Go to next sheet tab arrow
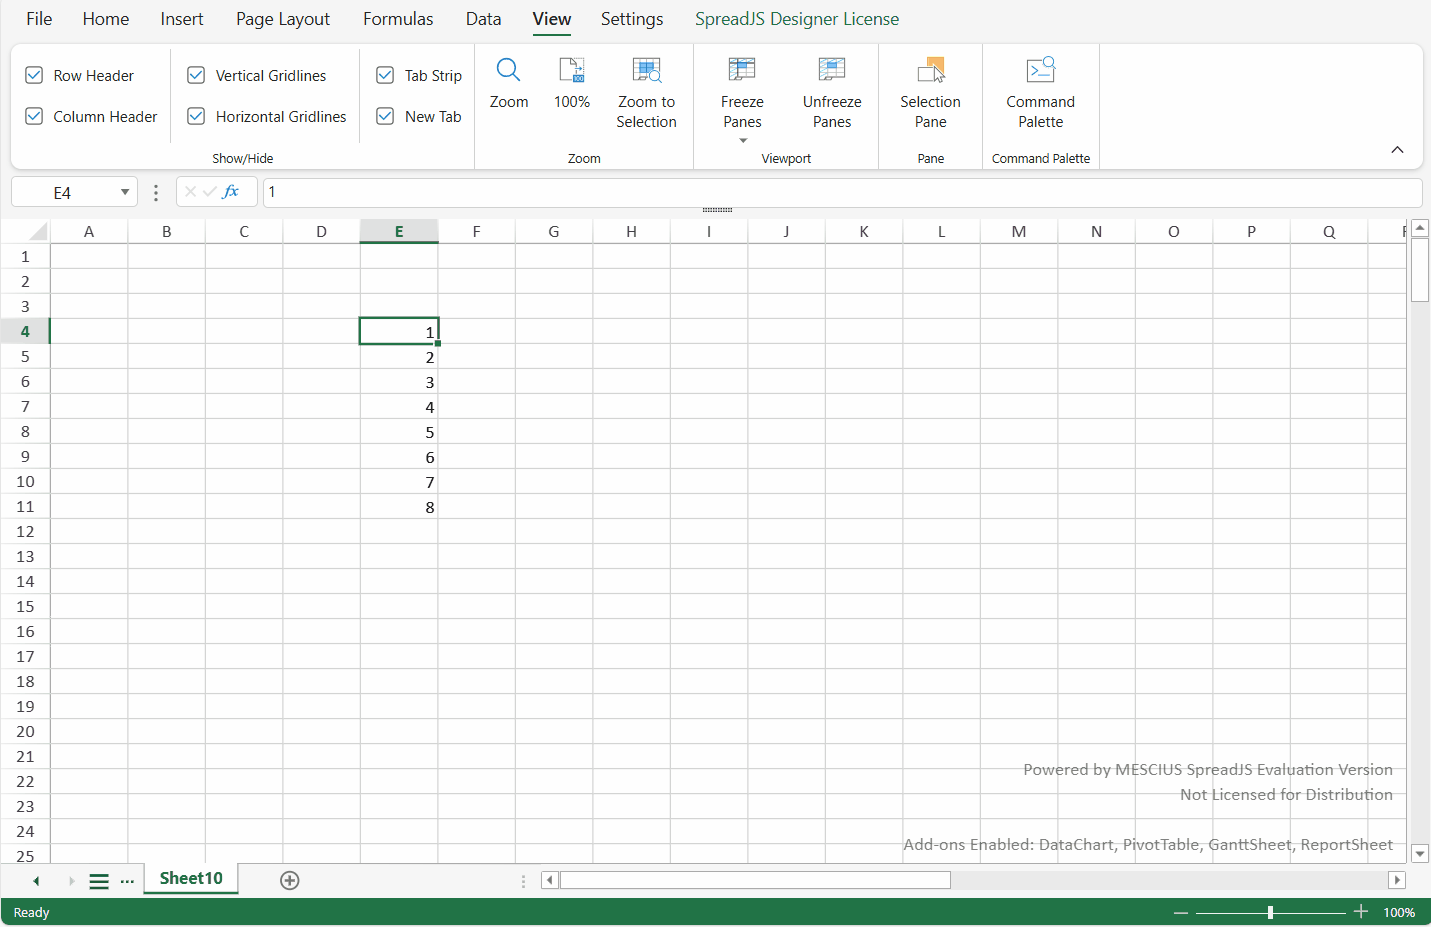The image size is (1431, 927). pyautogui.click(x=71, y=881)
